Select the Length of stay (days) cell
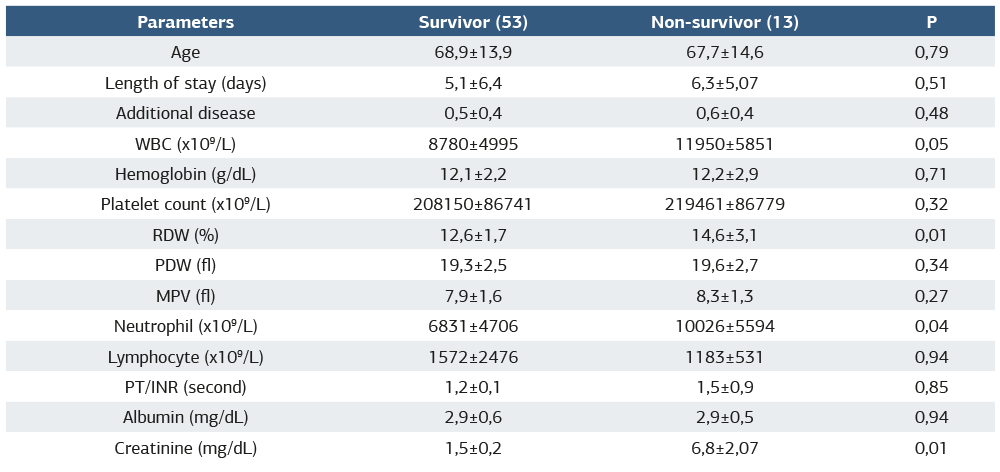The image size is (1000, 472). (185, 83)
